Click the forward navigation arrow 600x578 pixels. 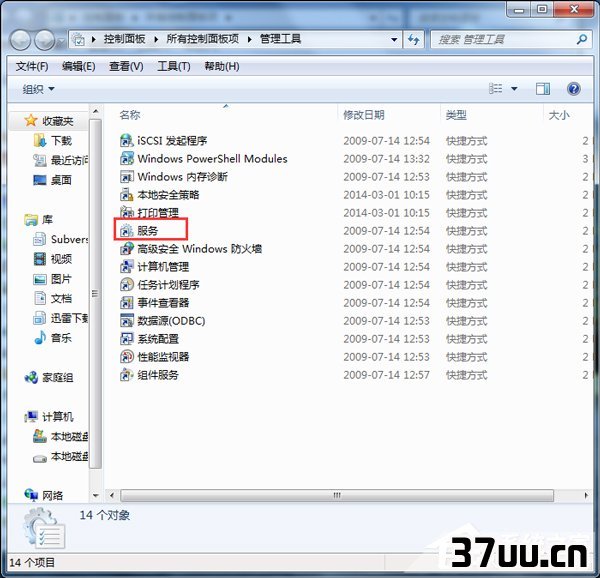coord(45,40)
